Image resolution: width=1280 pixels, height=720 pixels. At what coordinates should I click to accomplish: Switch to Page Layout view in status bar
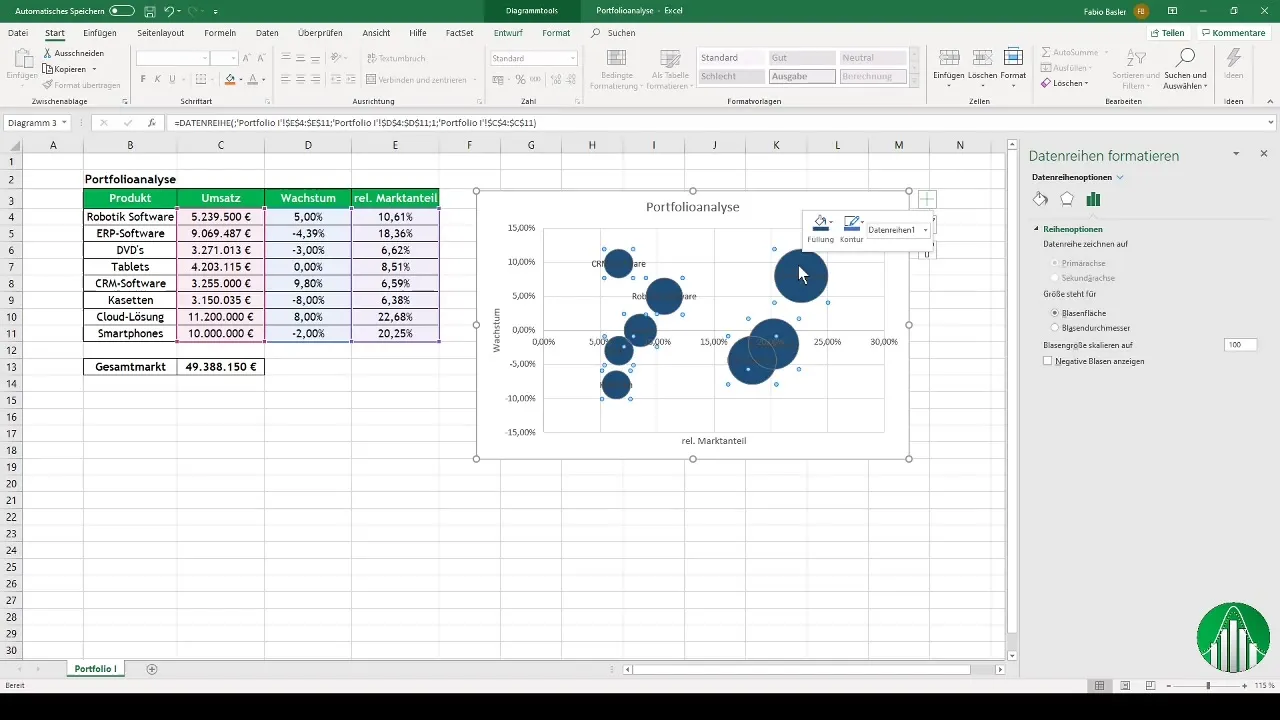(1125, 686)
